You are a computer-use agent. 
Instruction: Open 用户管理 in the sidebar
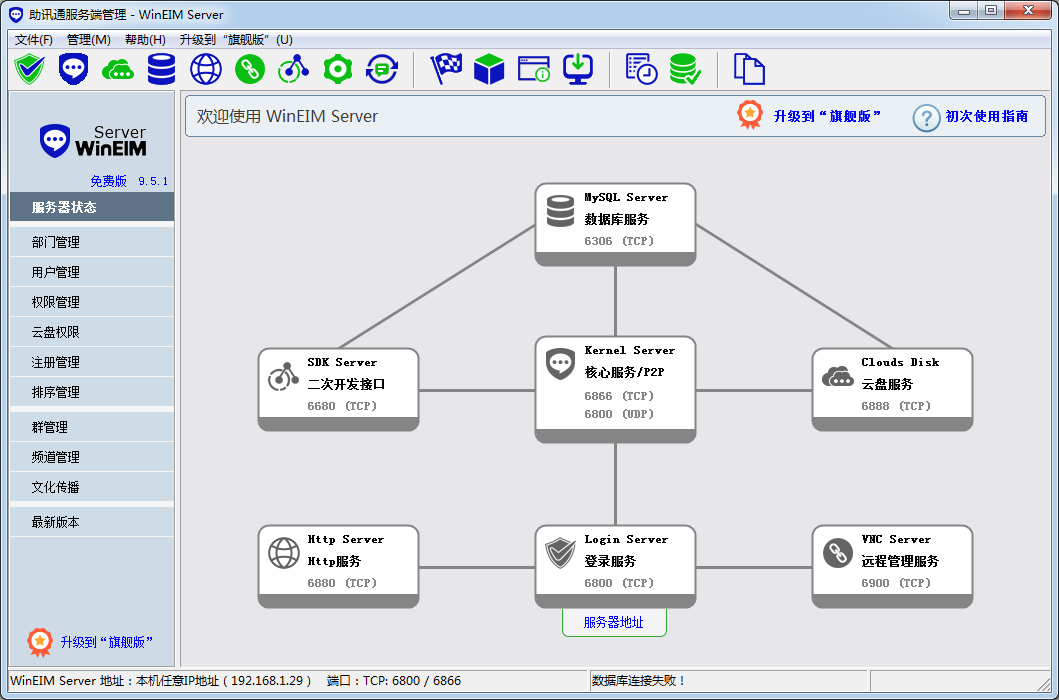(92, 272)
